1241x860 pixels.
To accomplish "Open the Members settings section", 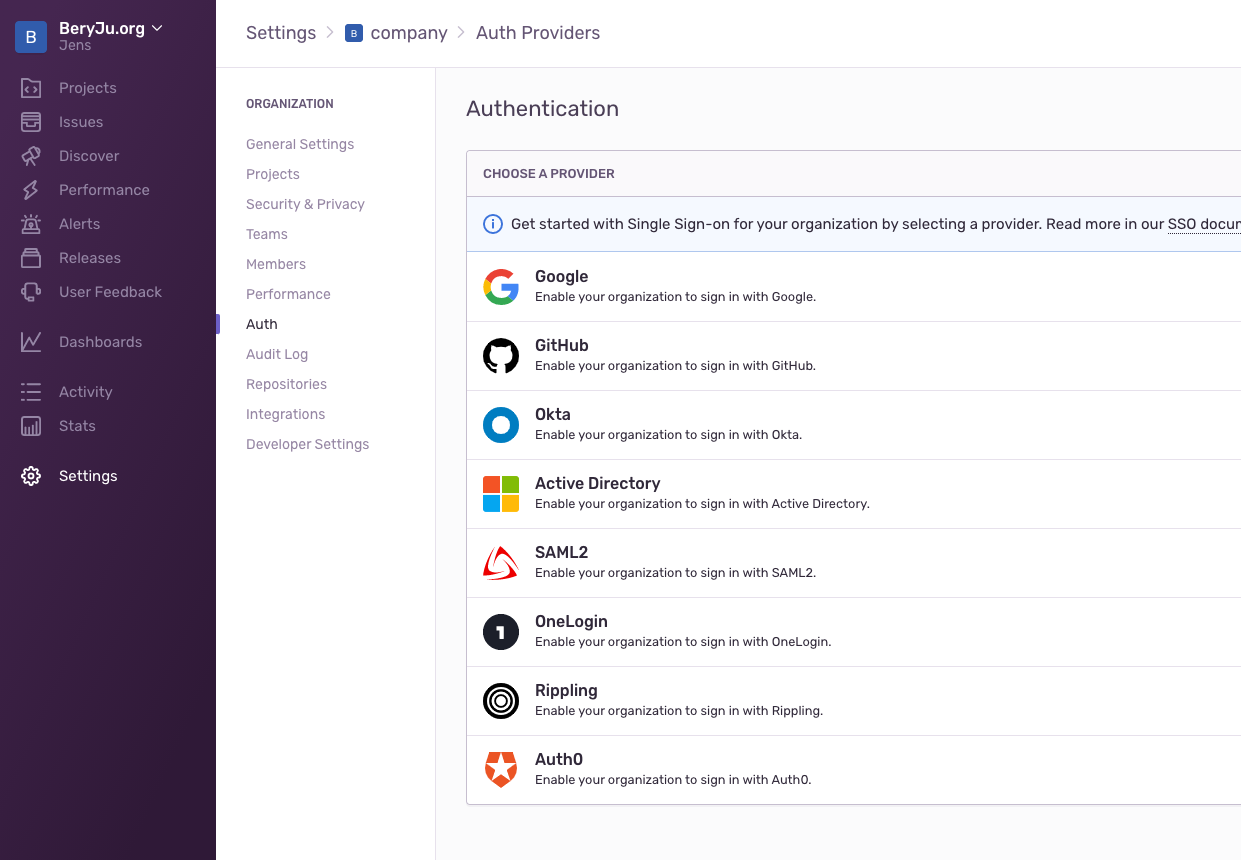I will pos(276,264).
